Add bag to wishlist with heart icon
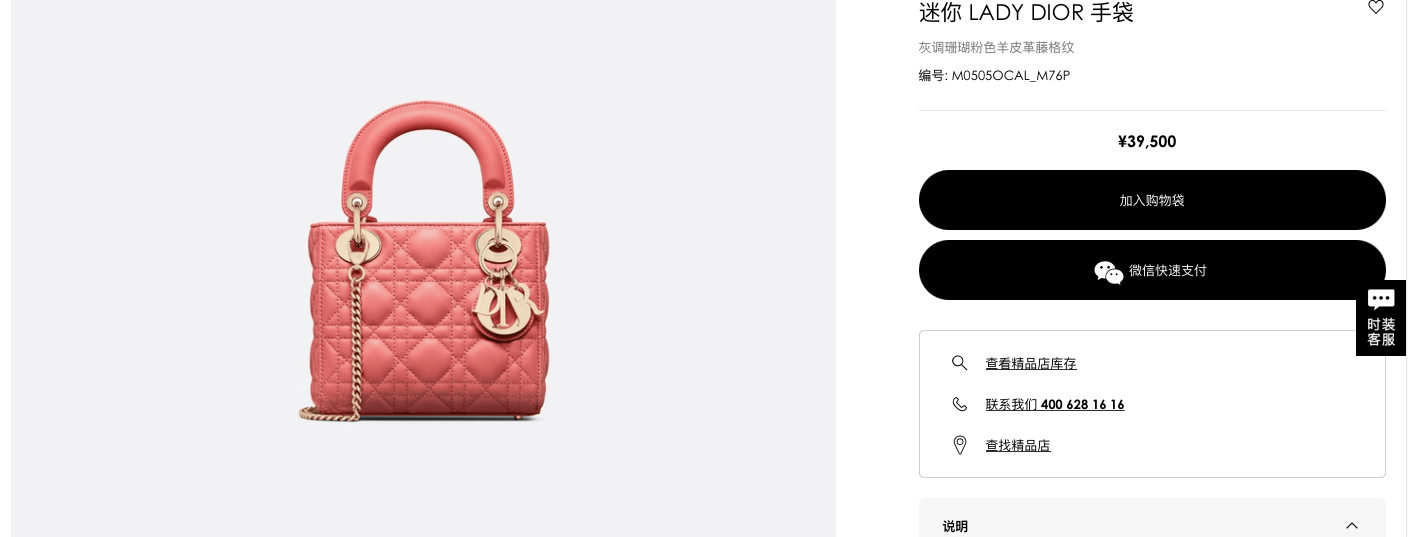This screenshot has width=1408, height=537. 1376,7
